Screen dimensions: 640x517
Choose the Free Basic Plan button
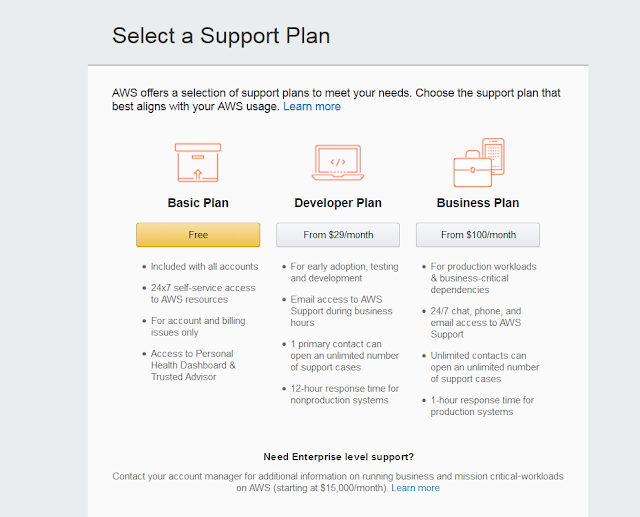[198, 235]
